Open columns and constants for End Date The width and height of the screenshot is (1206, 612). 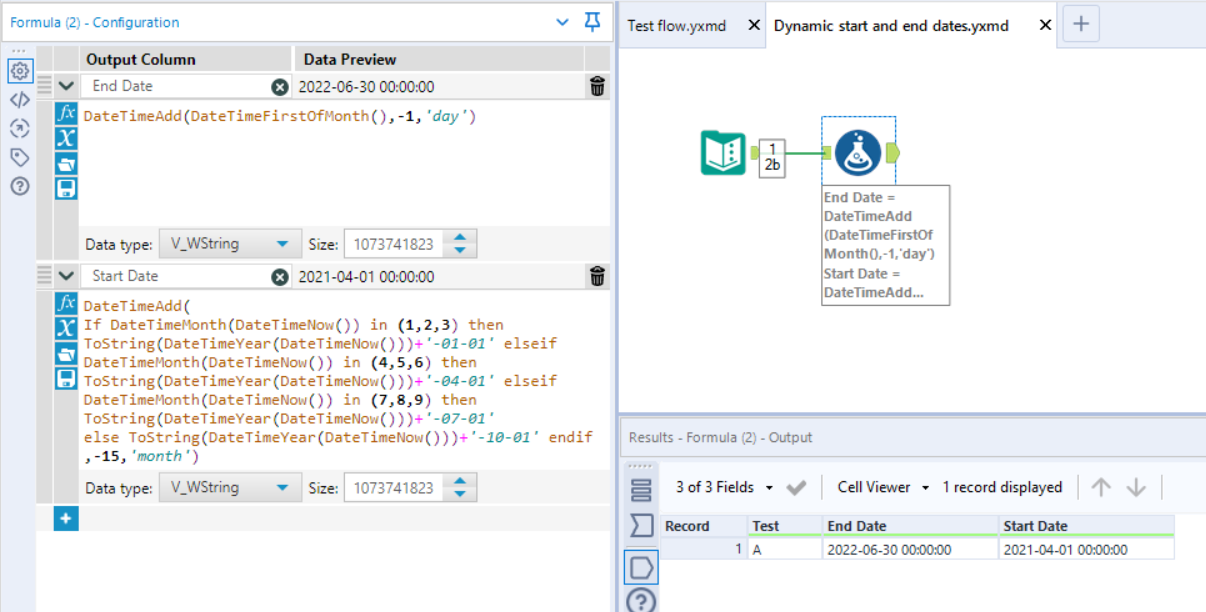pyautogui.click(x=66, y=138)
